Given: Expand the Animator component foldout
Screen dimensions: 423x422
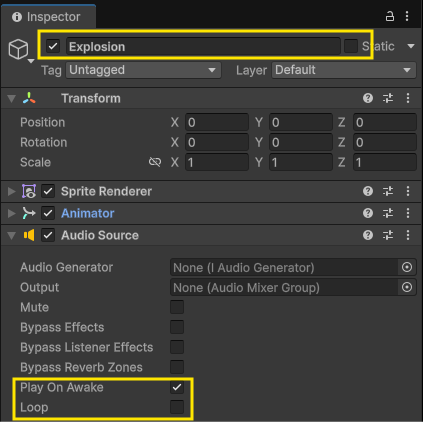Looking at the screenshot, I should click(x=12, y=213).
